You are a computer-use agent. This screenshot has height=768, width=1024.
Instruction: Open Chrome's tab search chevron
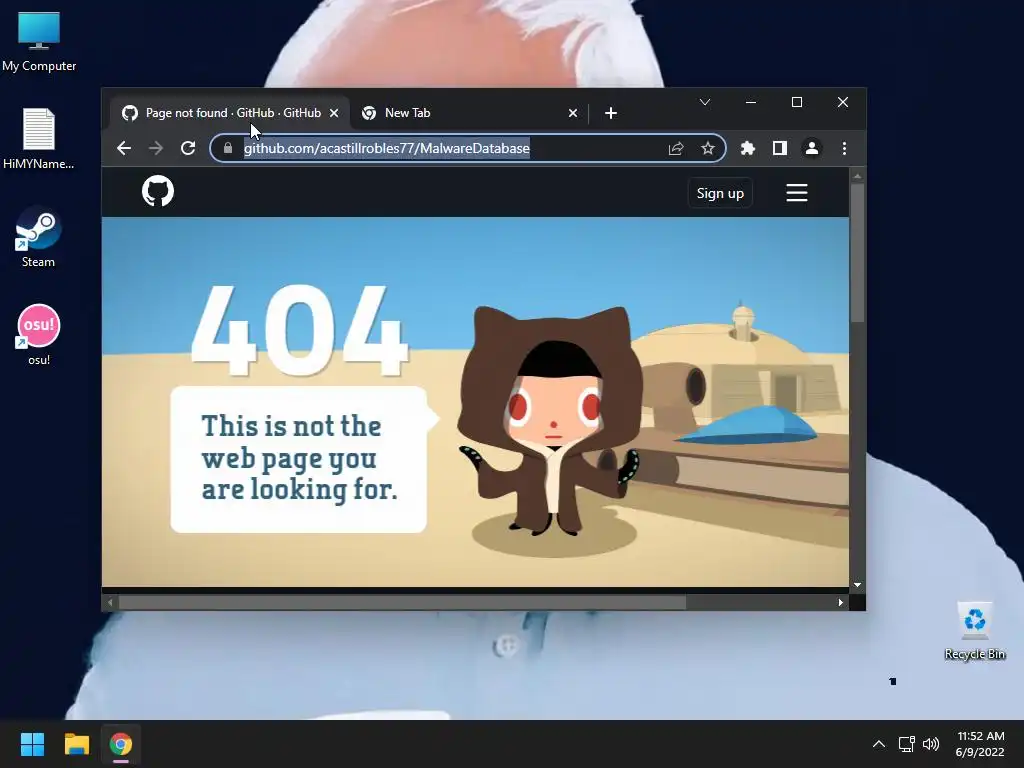coord(705,103)
